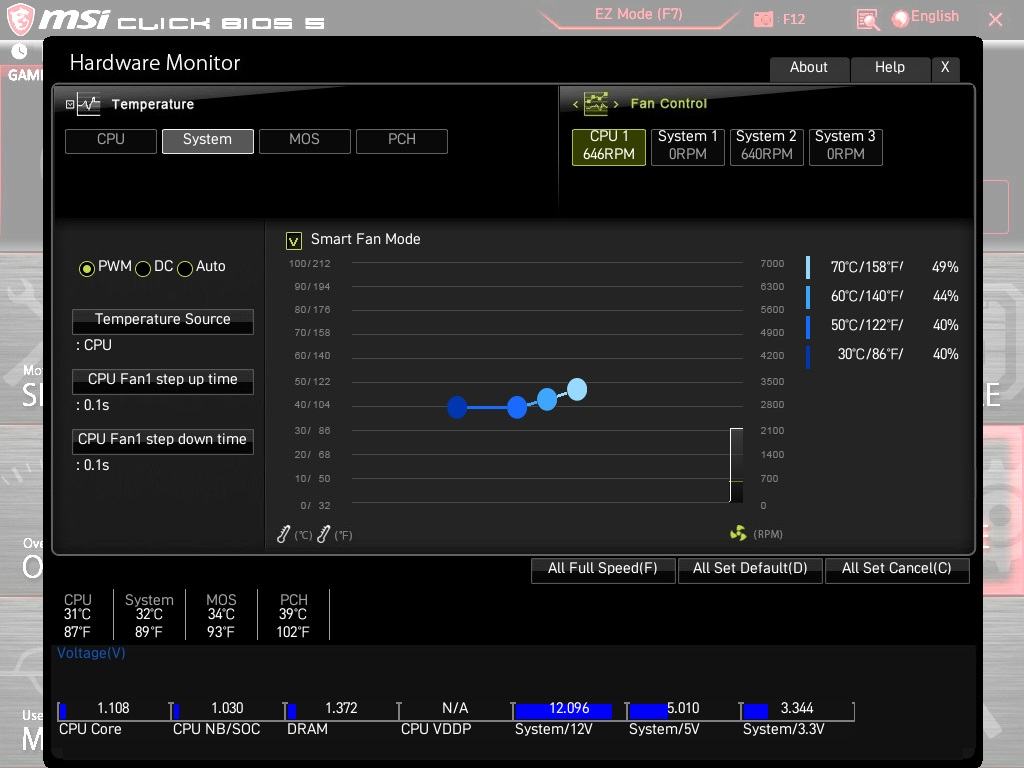Click the small box next to Temperature
The width and height of the screenshot is (1024, 768).
[x=70, y=104]
